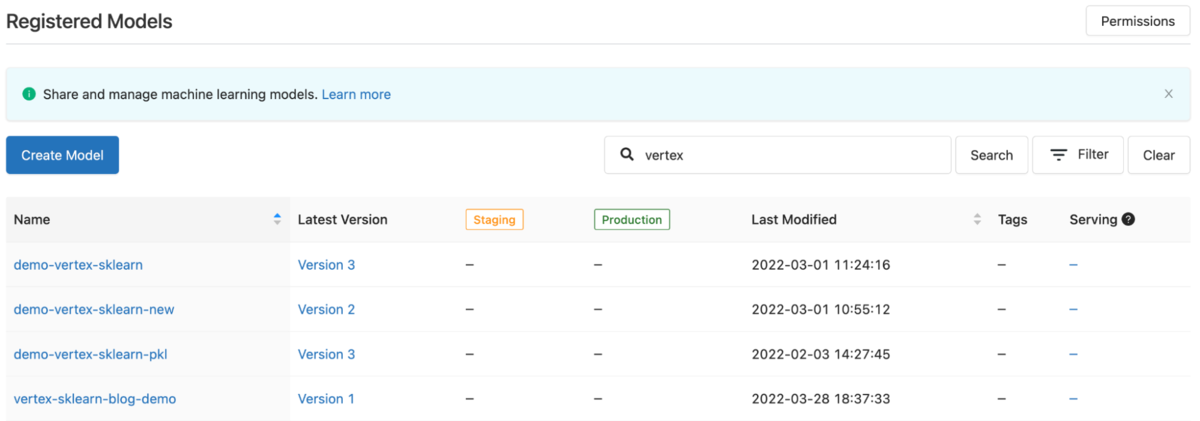Click the search magnifier icon

pyautogui.click(x=627, y=155)
